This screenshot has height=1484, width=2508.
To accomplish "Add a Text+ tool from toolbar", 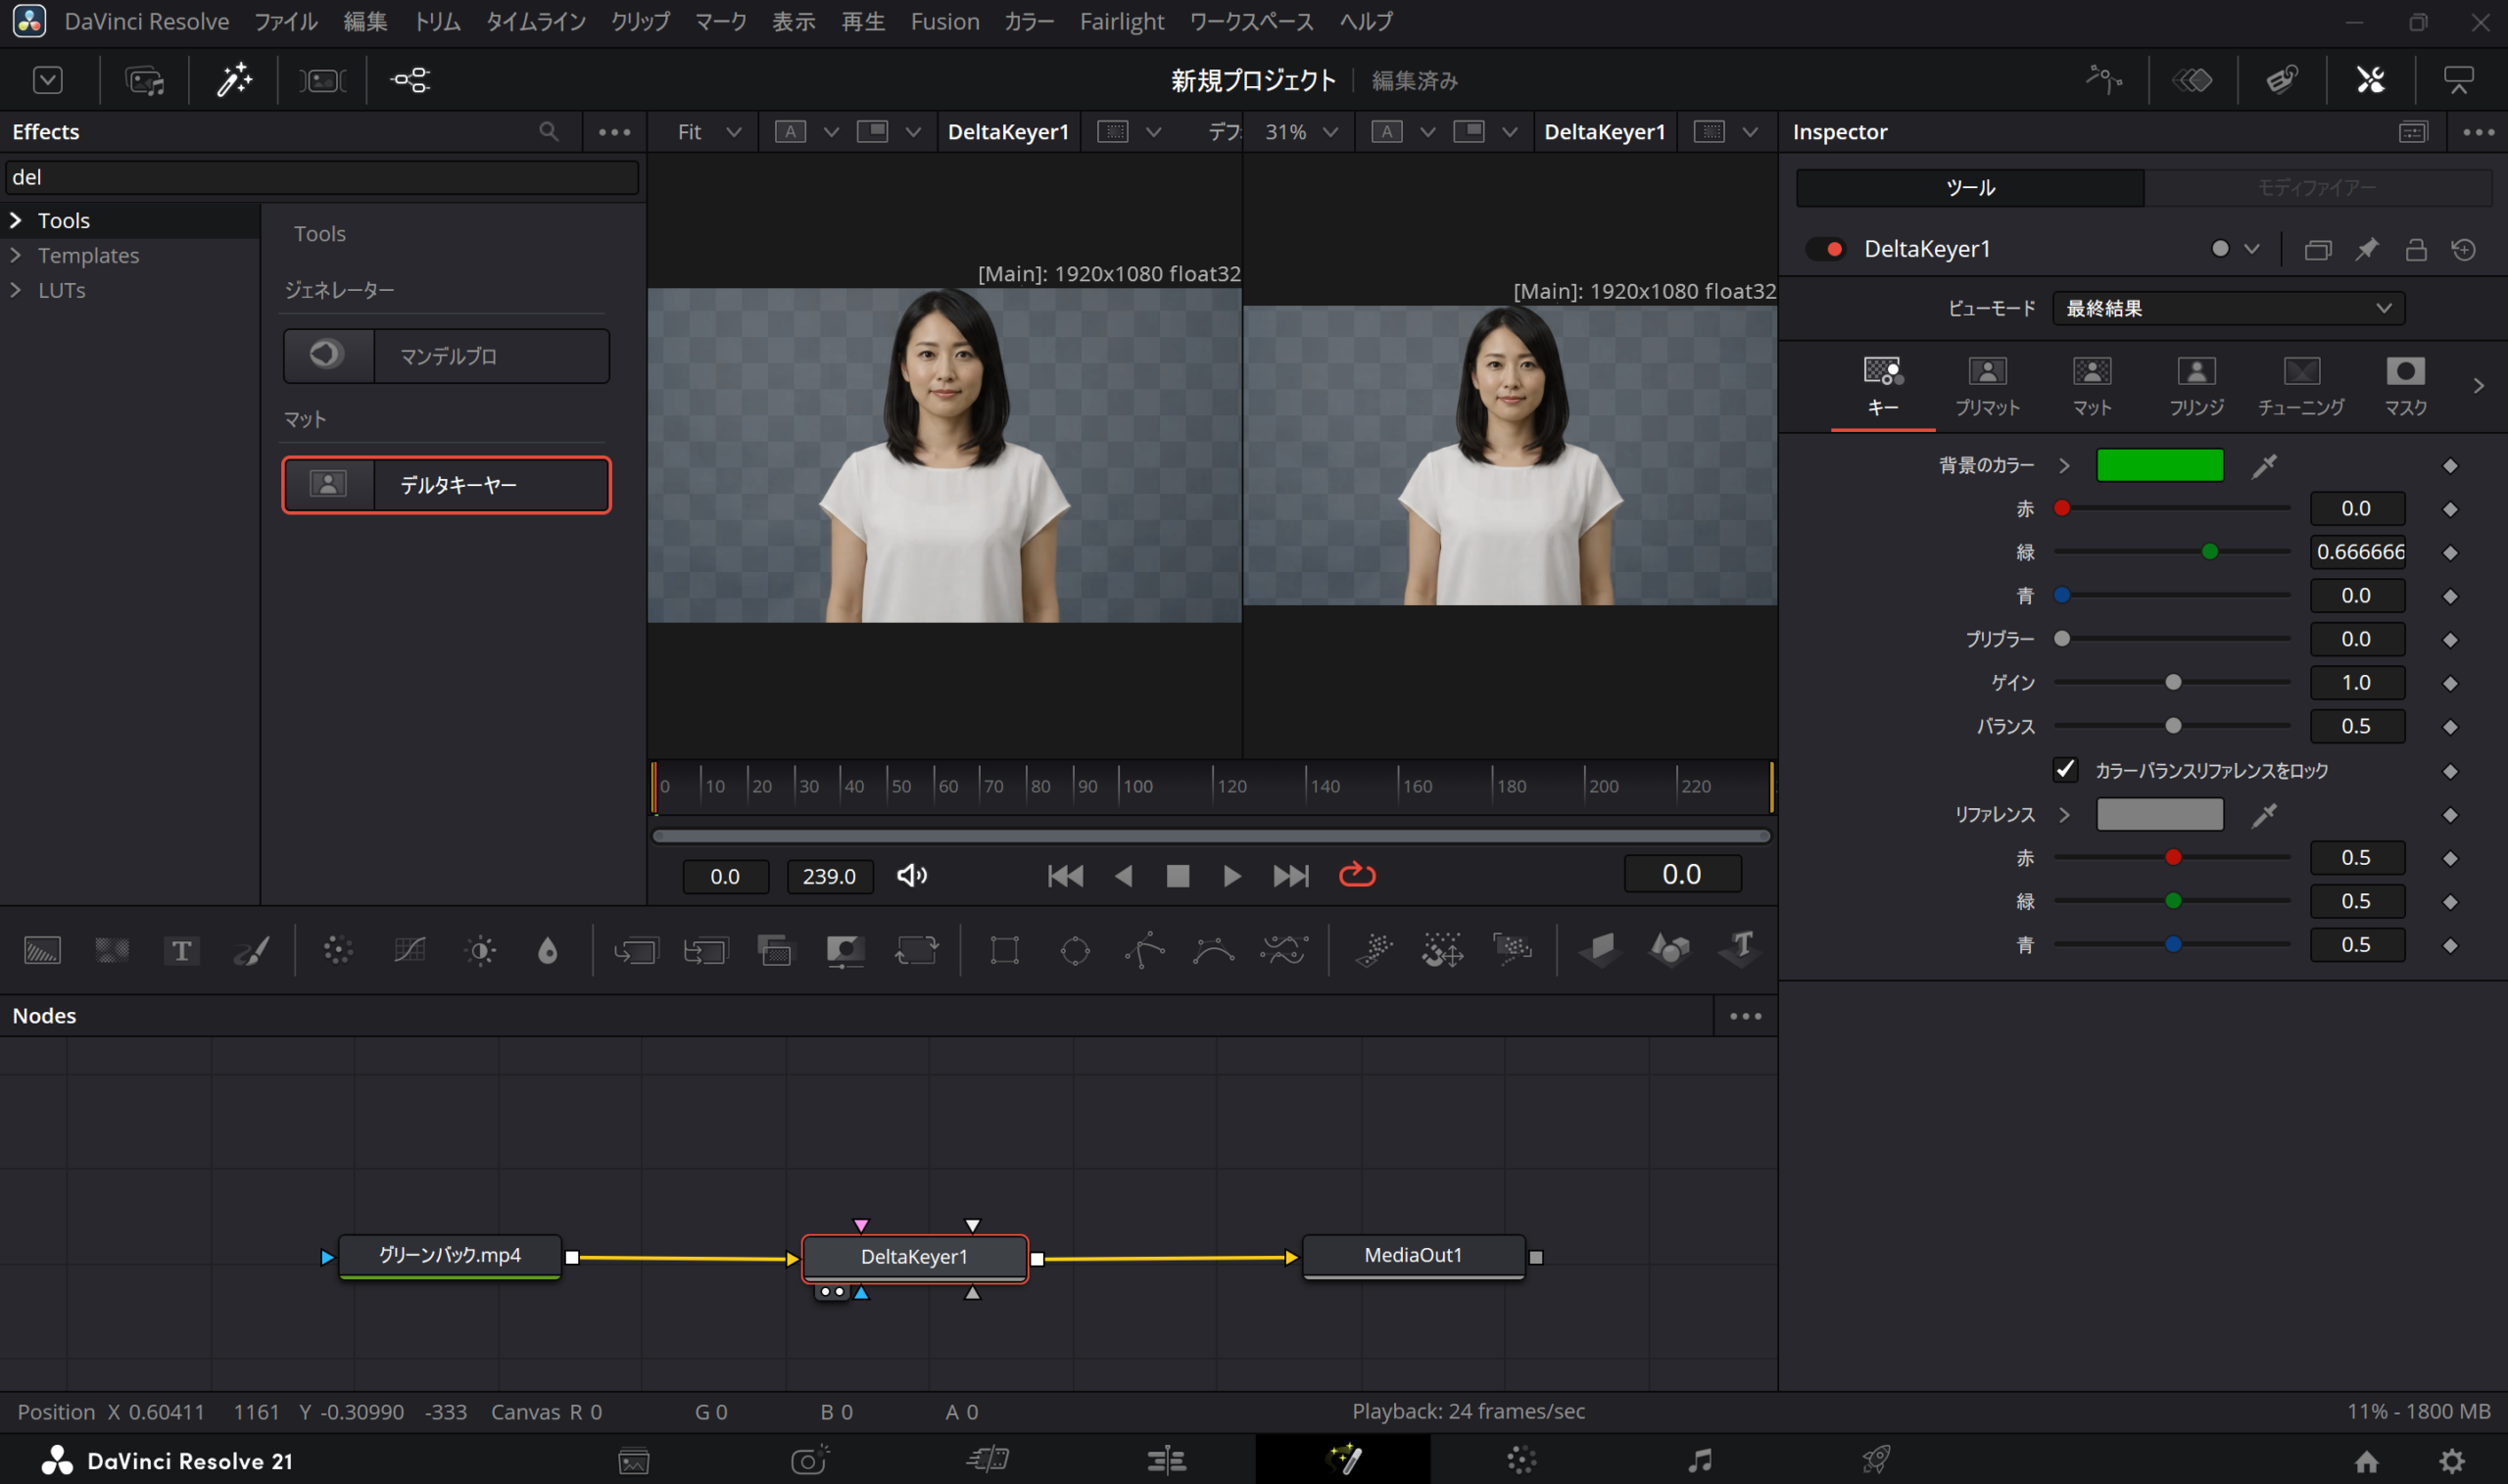I will click(181, 950).
